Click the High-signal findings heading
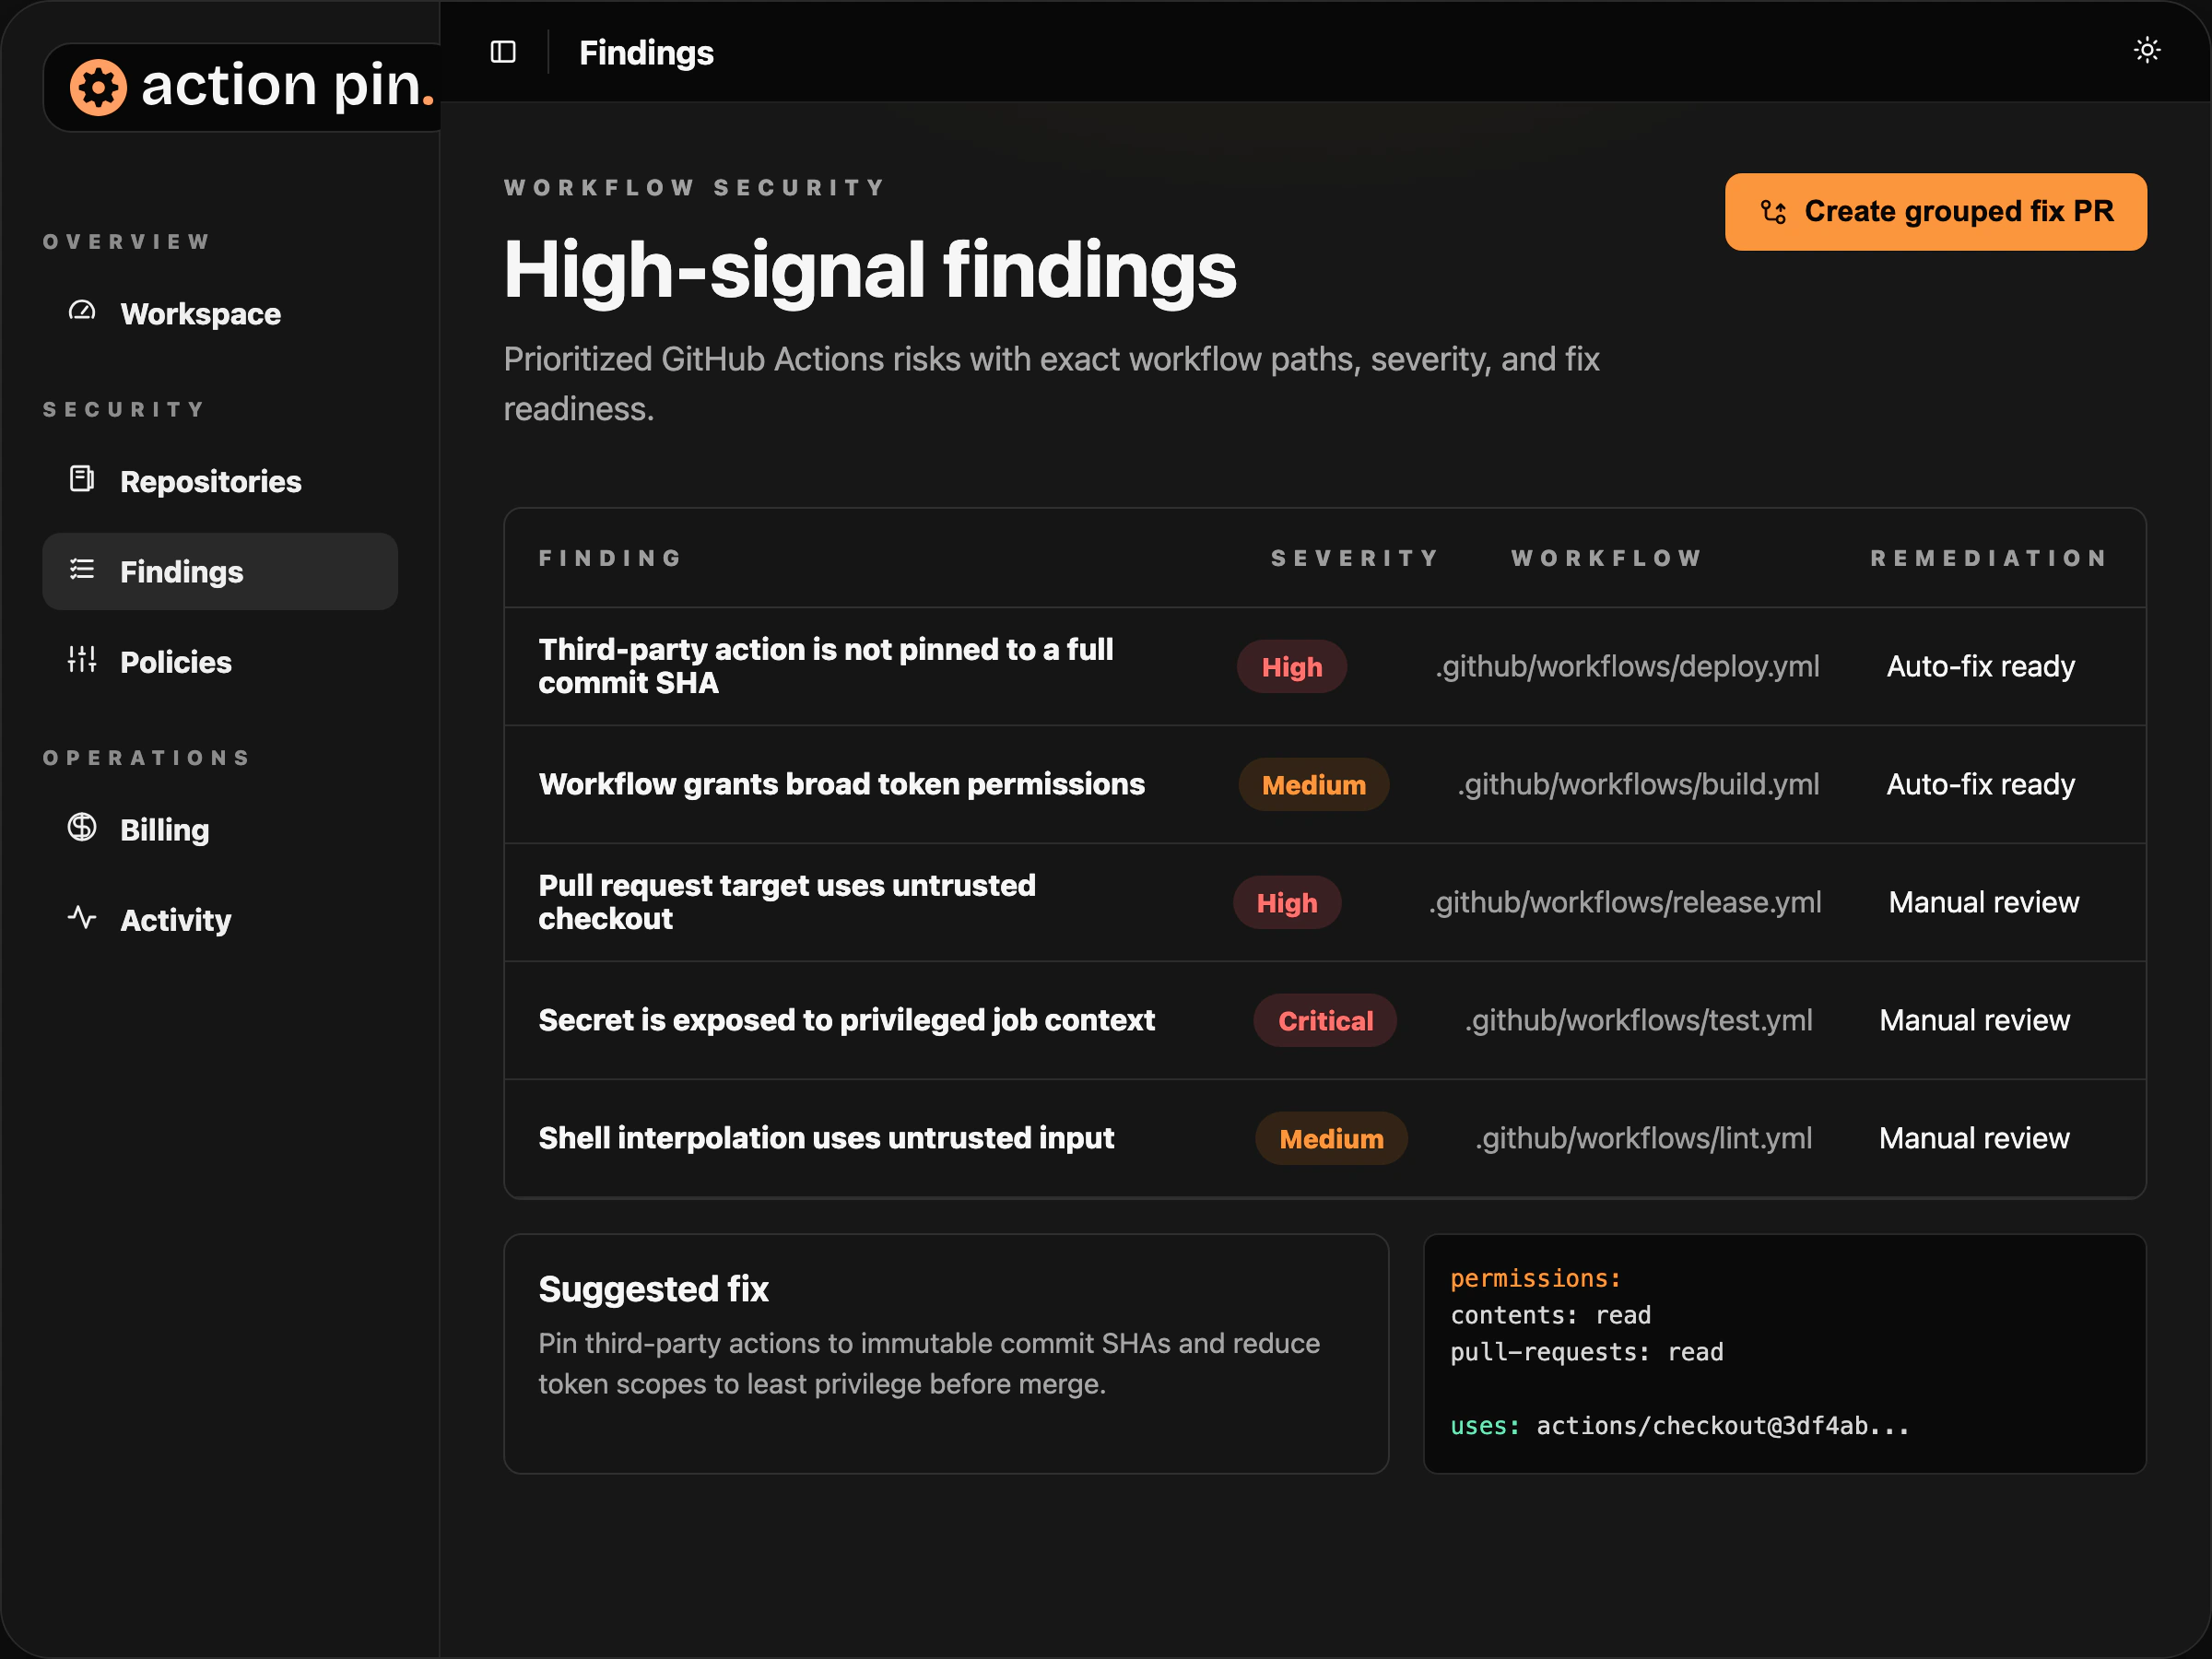Viewport: 2212px width, 1659px height. 870,270
